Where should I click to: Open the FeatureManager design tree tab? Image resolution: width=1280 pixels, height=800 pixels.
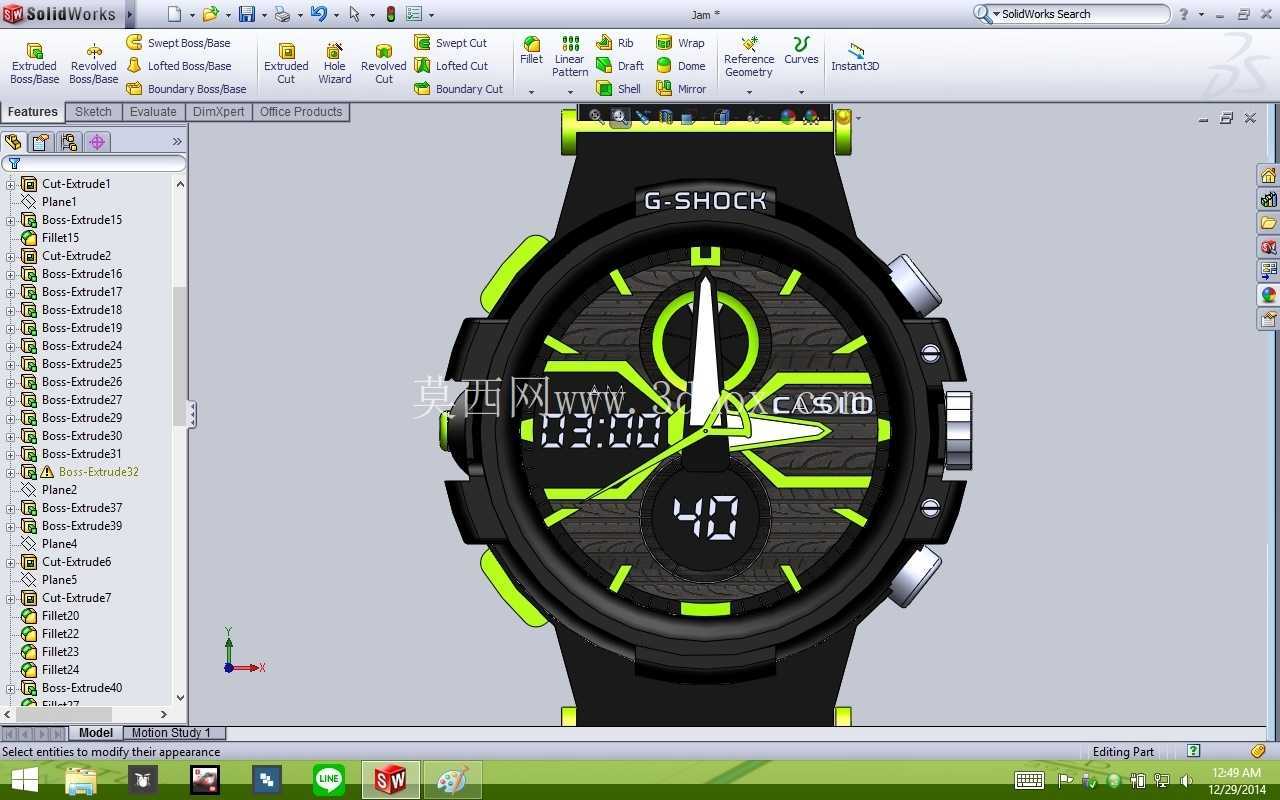click(x=13, y=142)
